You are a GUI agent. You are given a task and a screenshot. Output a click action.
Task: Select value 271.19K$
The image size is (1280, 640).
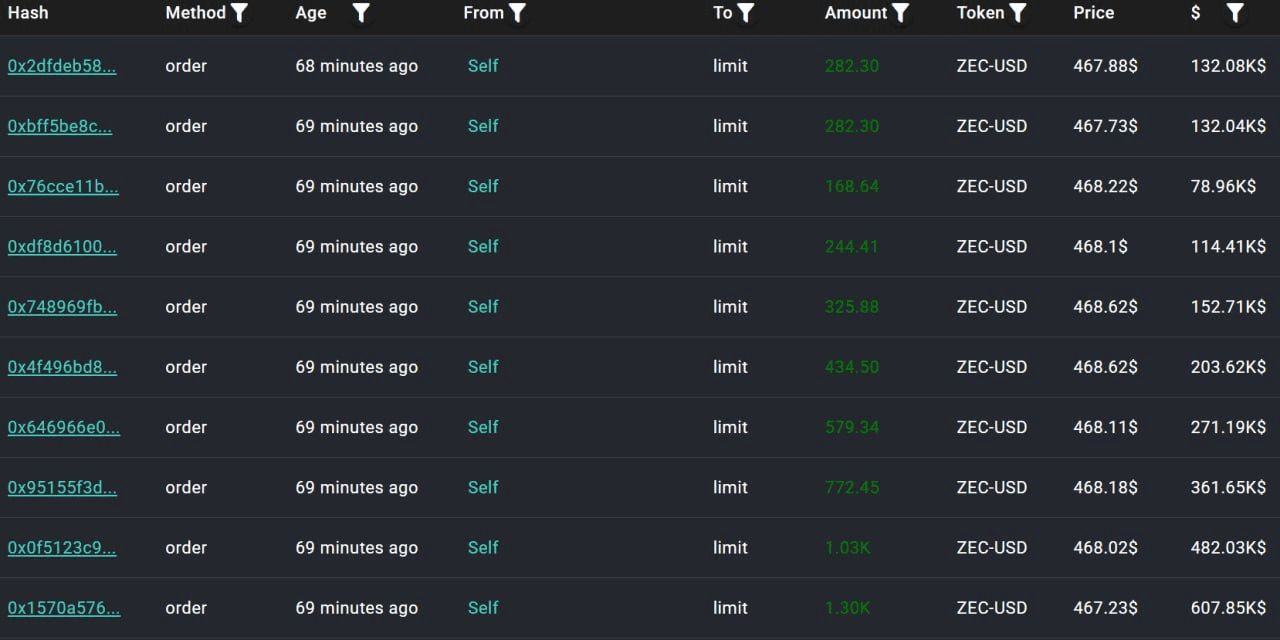[1228, 427]
